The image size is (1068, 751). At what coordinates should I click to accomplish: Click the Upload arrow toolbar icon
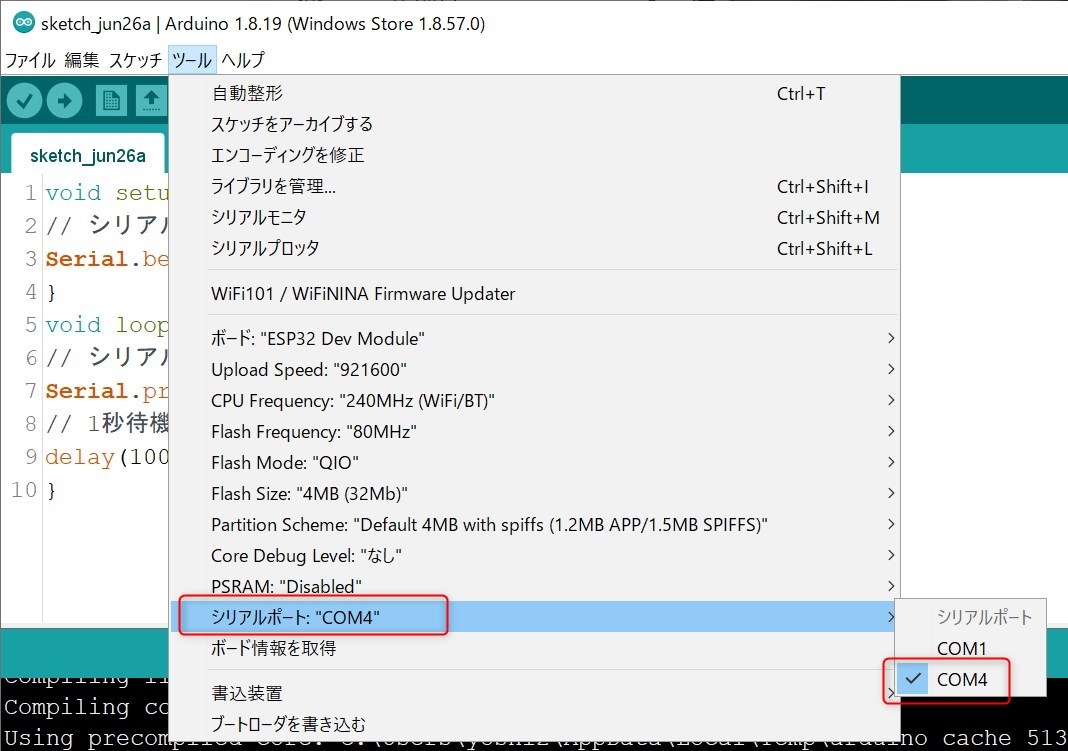64,100
